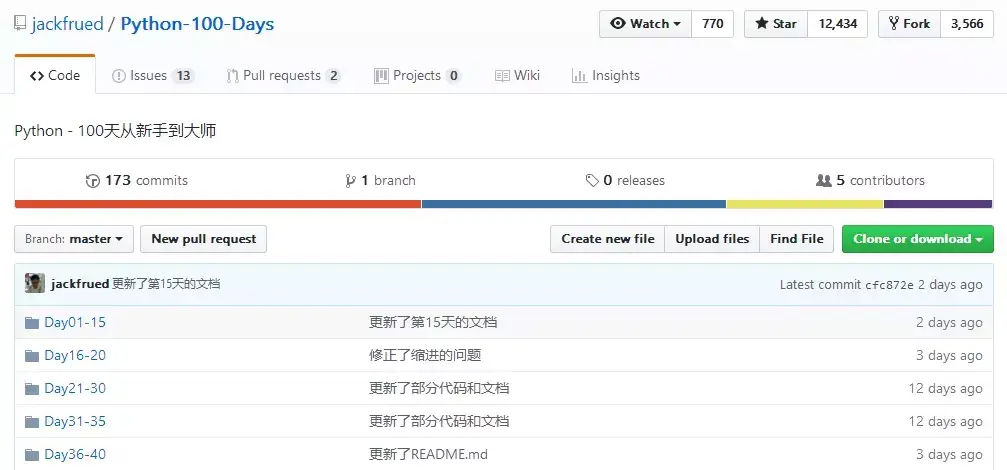This screenshot has height=470, width=1007.
Task: Open the Clone or download dropdown
Action: pyautogui.click(x=918, y=239)
